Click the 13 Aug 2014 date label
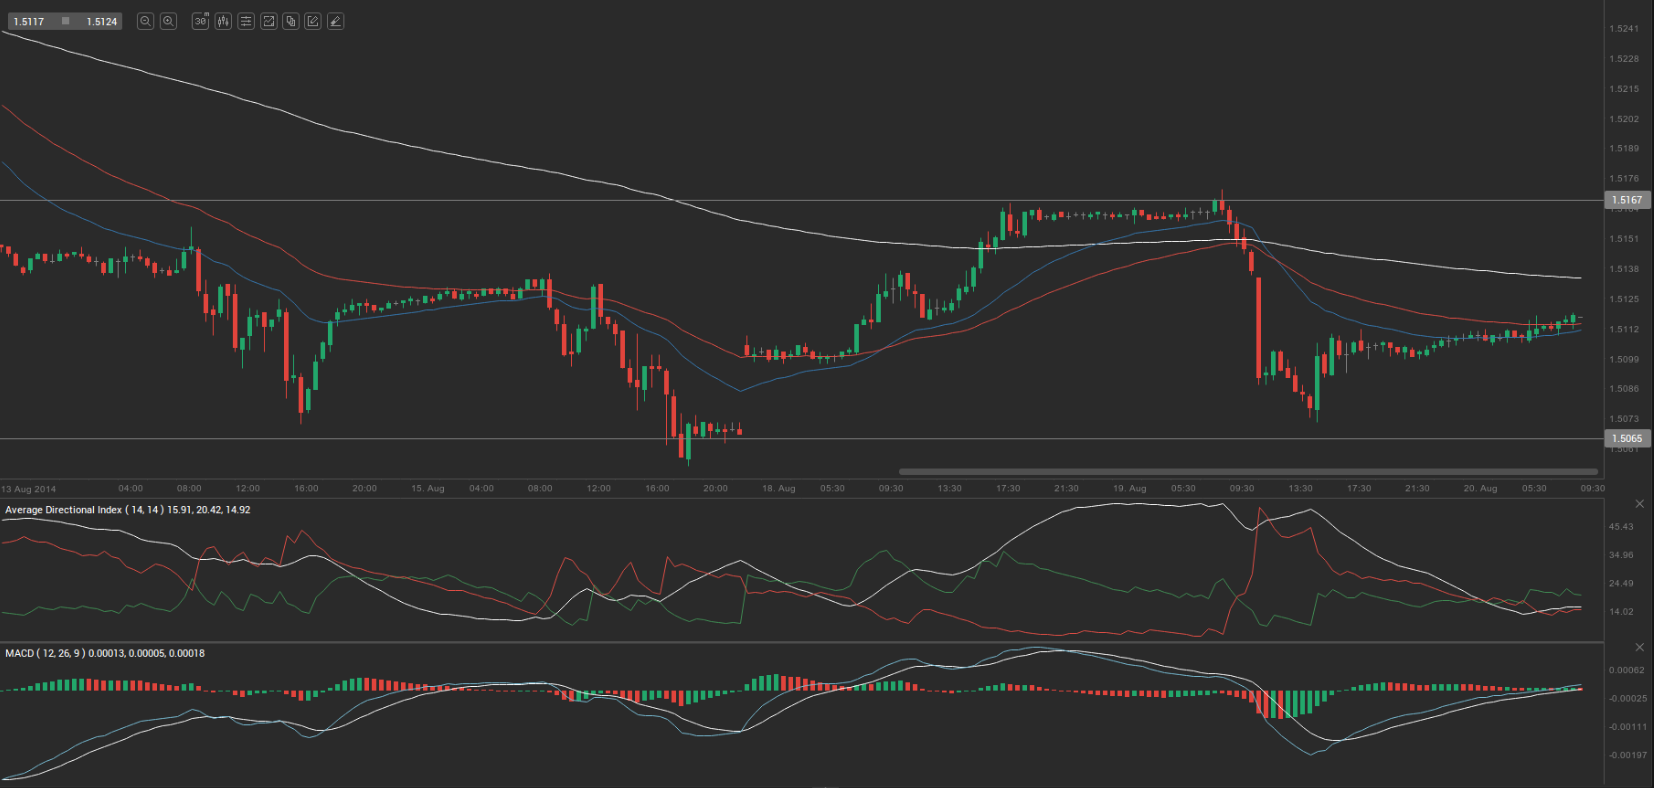This screenshot has height=788, width=1654. pyautogui.click(x=29, y=489)
